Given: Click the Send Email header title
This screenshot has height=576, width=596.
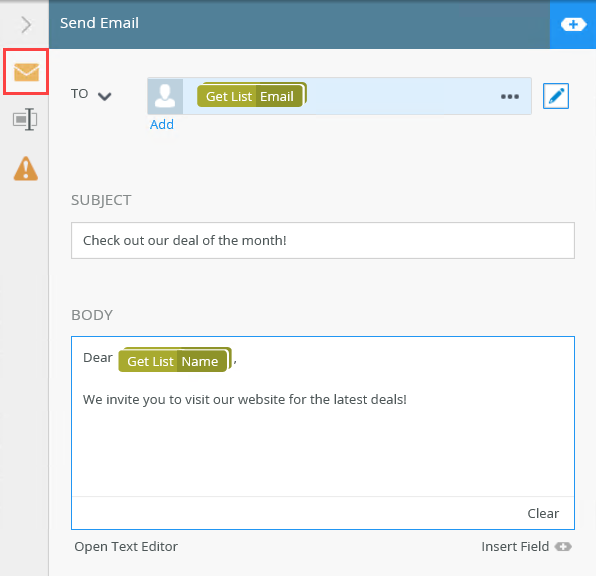Looking at the screenshot, I should click(99, 23).
